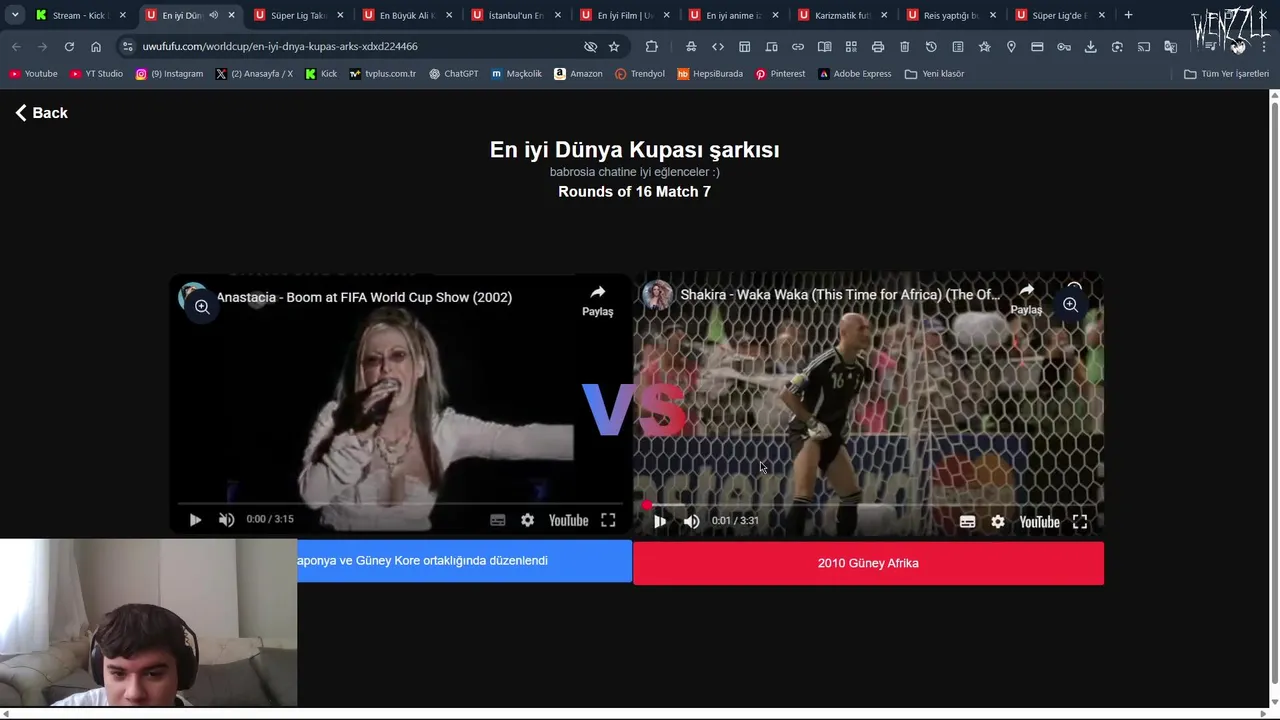Click the chain link toolbar icon

pyautogui.click(x=798, y=46)
